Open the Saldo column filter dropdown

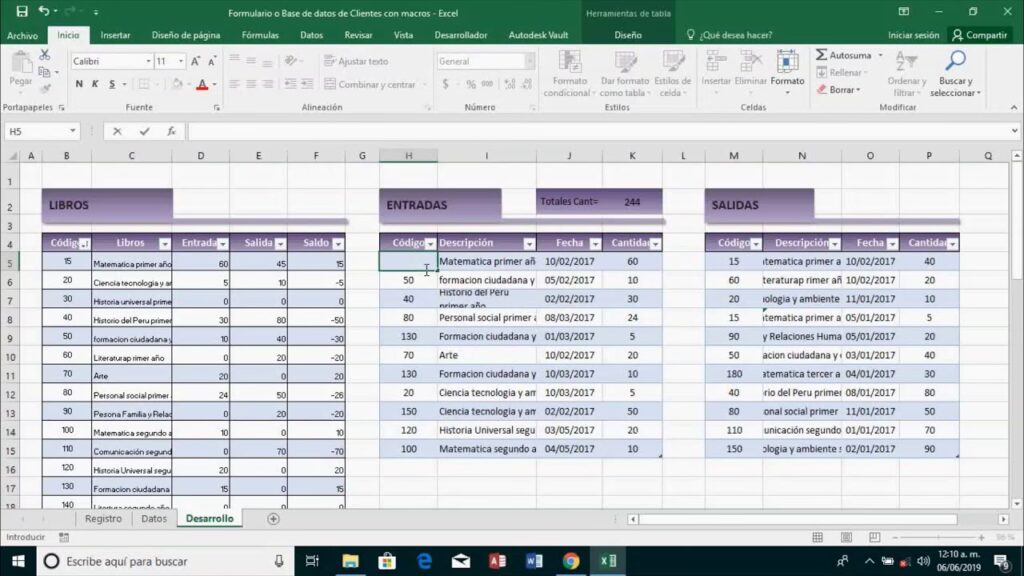click(338, 243)
